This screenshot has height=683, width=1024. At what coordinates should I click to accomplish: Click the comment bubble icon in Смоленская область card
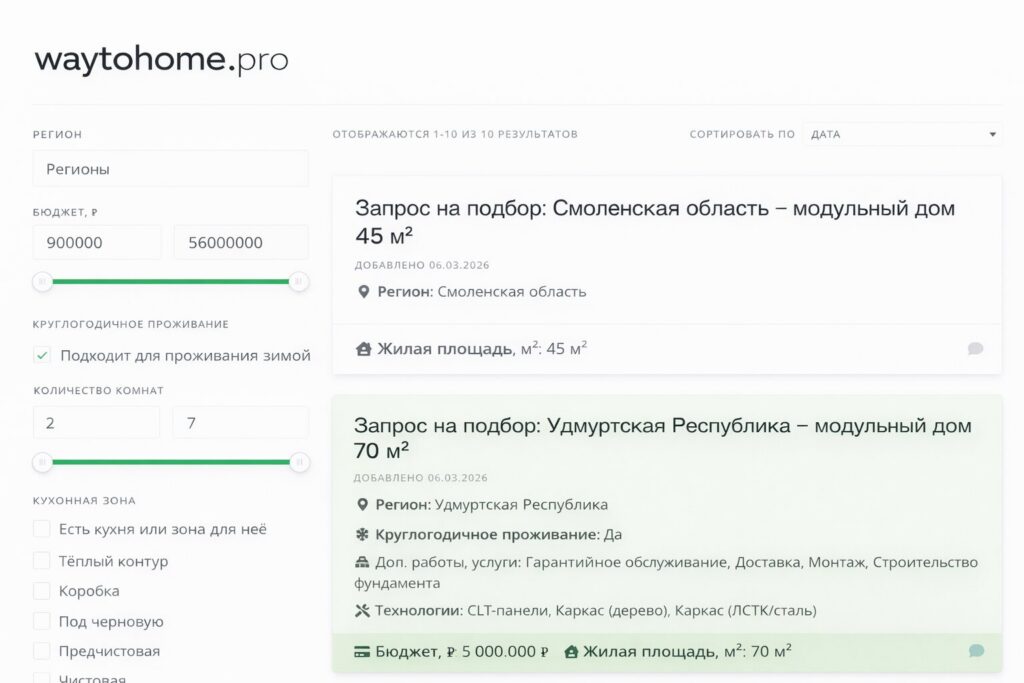point(975,349)
